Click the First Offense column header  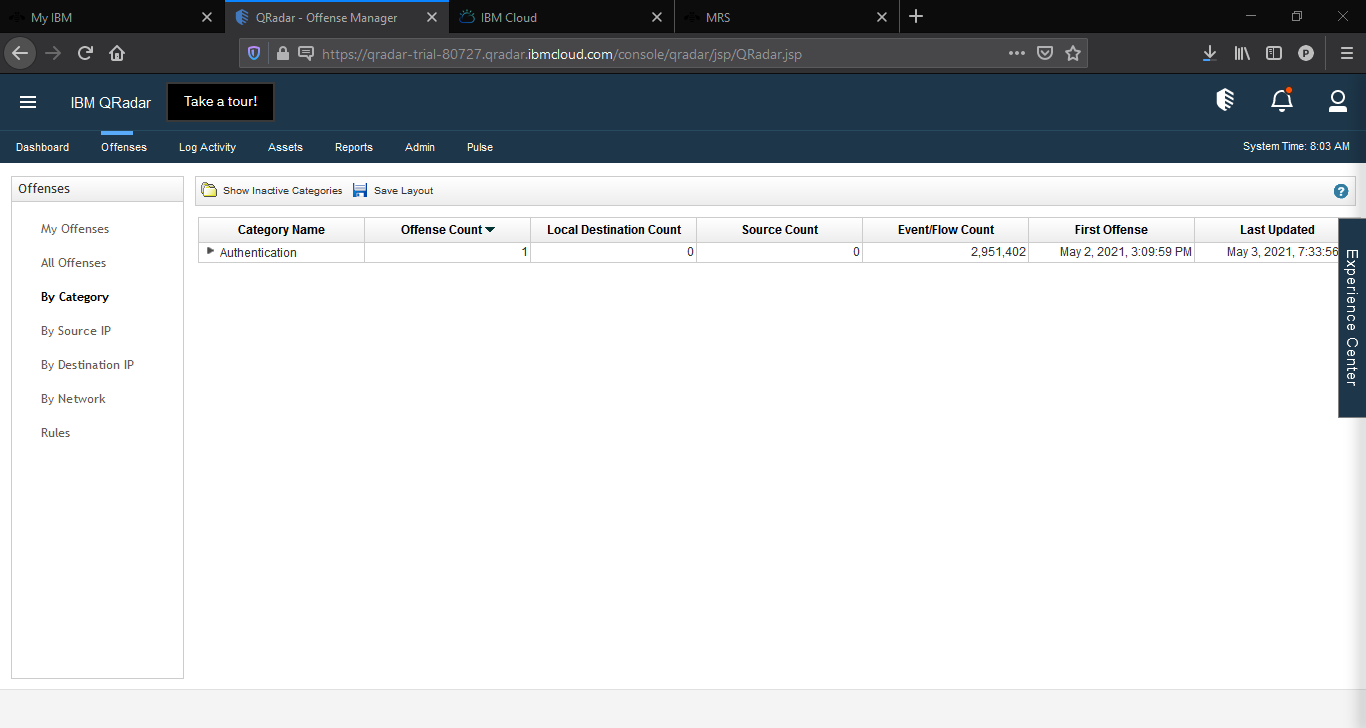coord(1111,230)
